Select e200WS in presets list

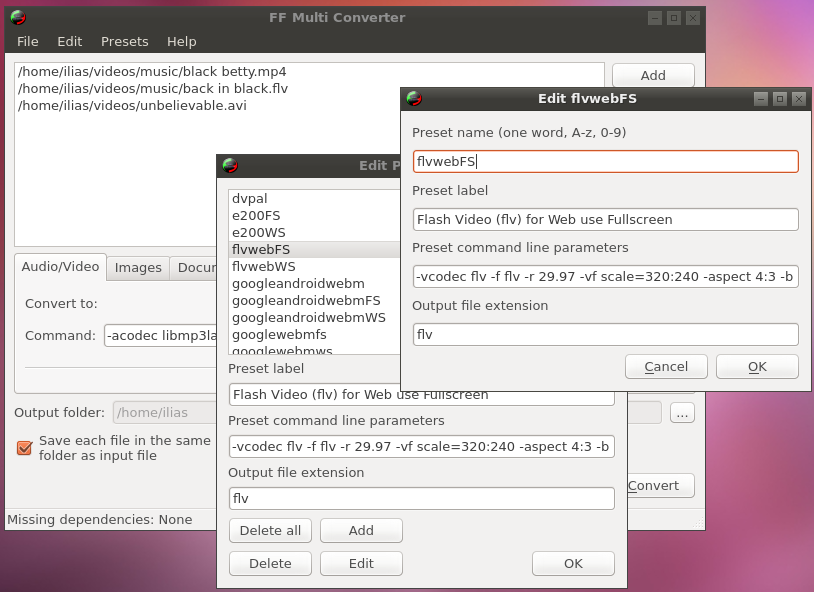[314, 233]
